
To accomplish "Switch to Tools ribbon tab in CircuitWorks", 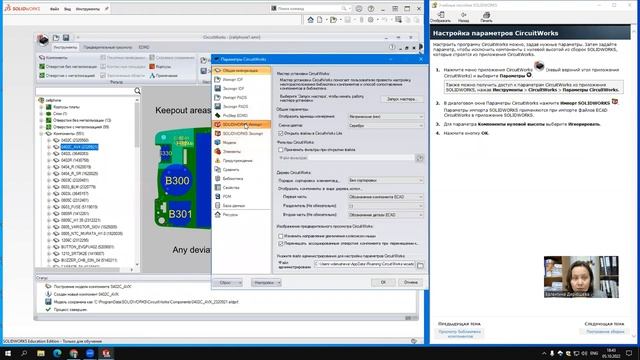I will pos(65,47).
